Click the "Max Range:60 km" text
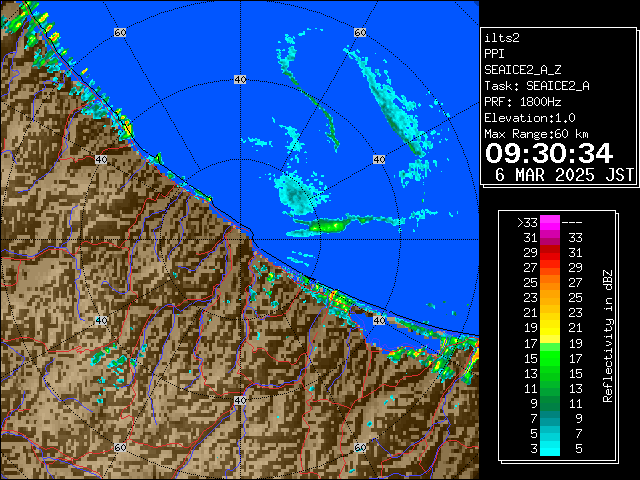This screenshot has height=480, width=640. (x=536, y=134)
